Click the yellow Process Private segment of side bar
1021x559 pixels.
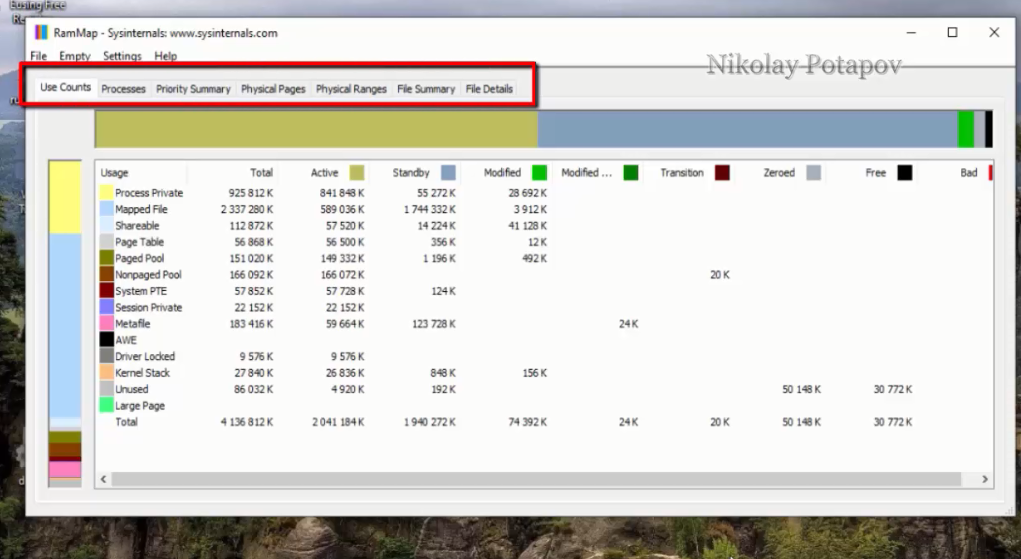[65, 197]
